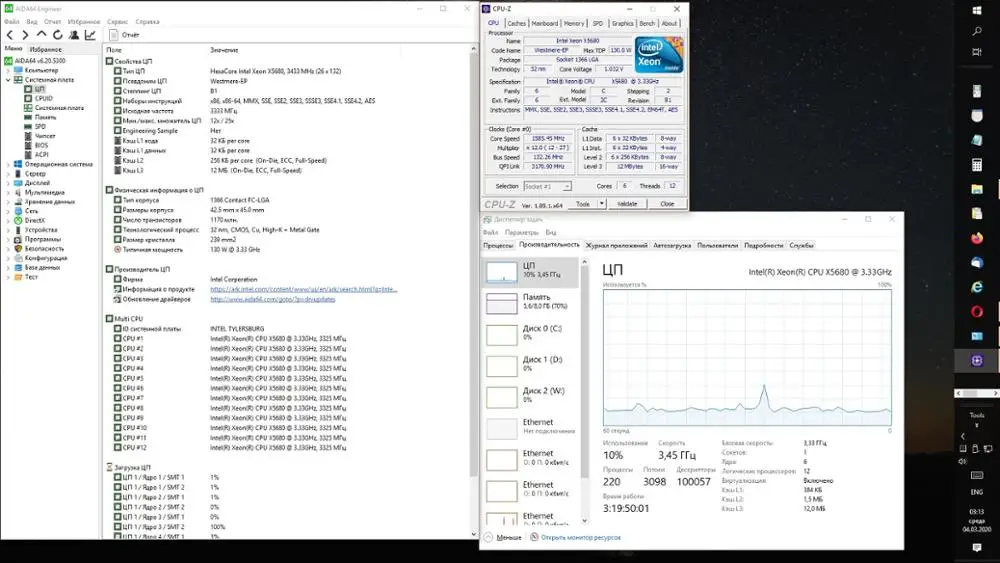The image size is (1000, 563).
Task: Click the Intel Xeon logo in CPU-Z
Action: coord(659,55)
